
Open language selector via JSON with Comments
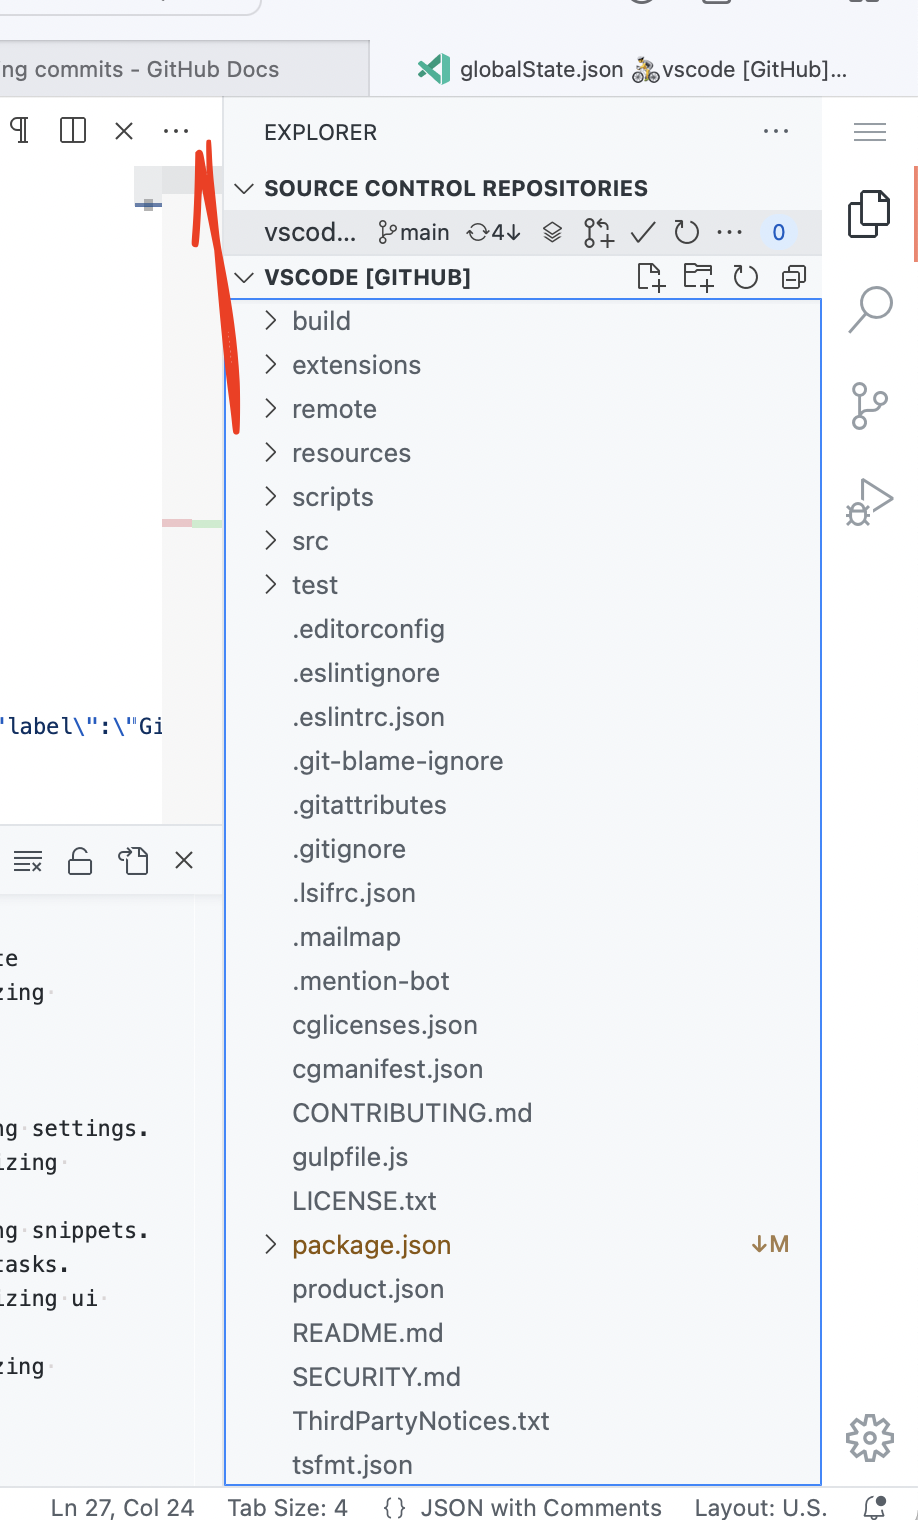pyautogui.click(x=541, y=1507)
